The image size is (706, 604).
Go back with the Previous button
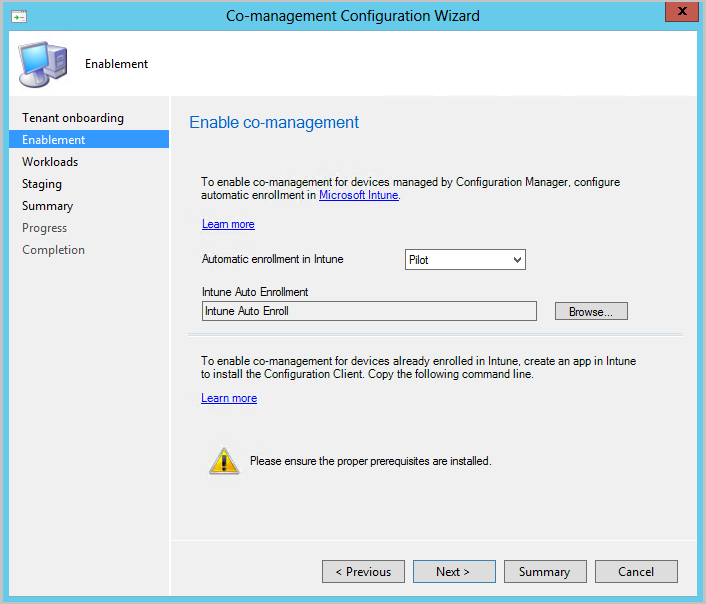[363, 572]
